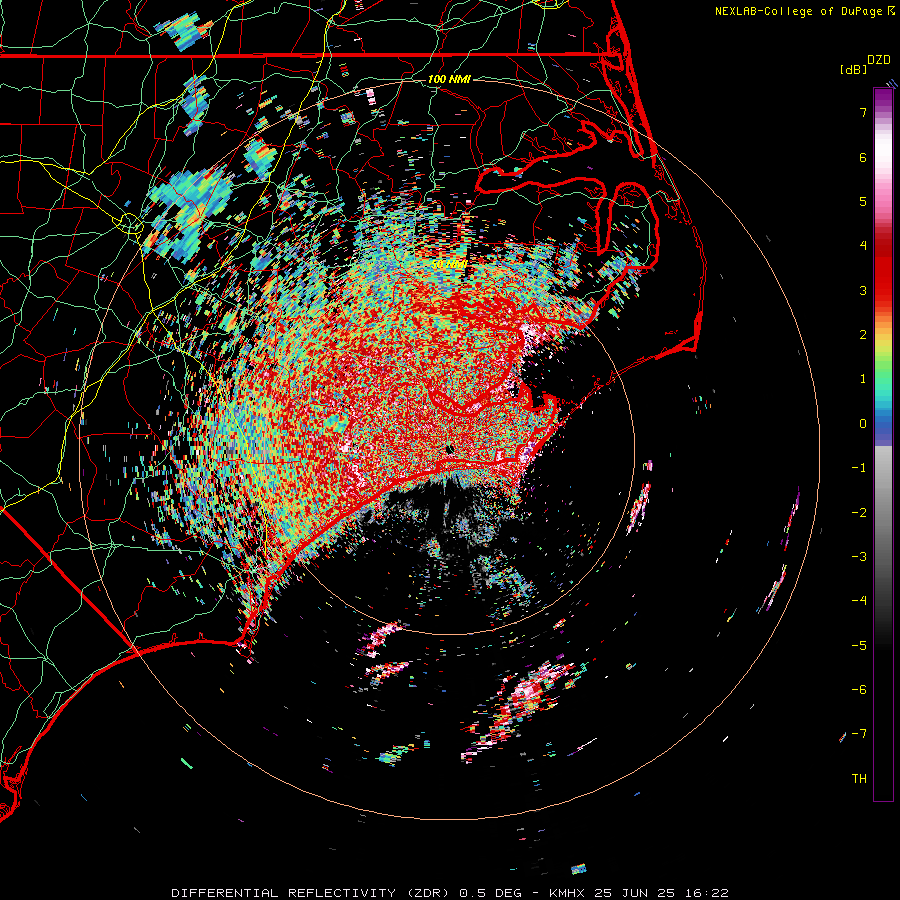Click the DZD product label above scale

(x=879, y=60)
